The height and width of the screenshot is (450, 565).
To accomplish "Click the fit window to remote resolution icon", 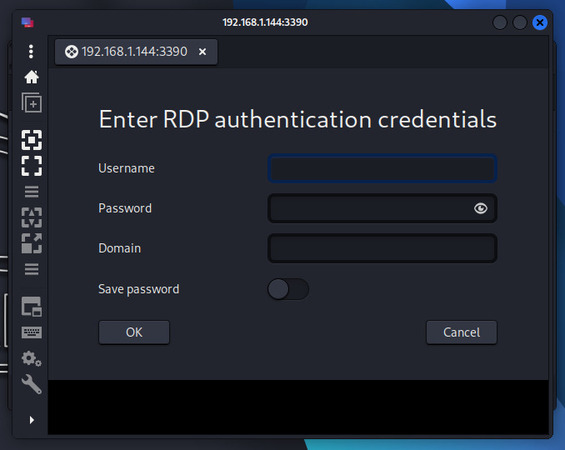I will [31, 140].
